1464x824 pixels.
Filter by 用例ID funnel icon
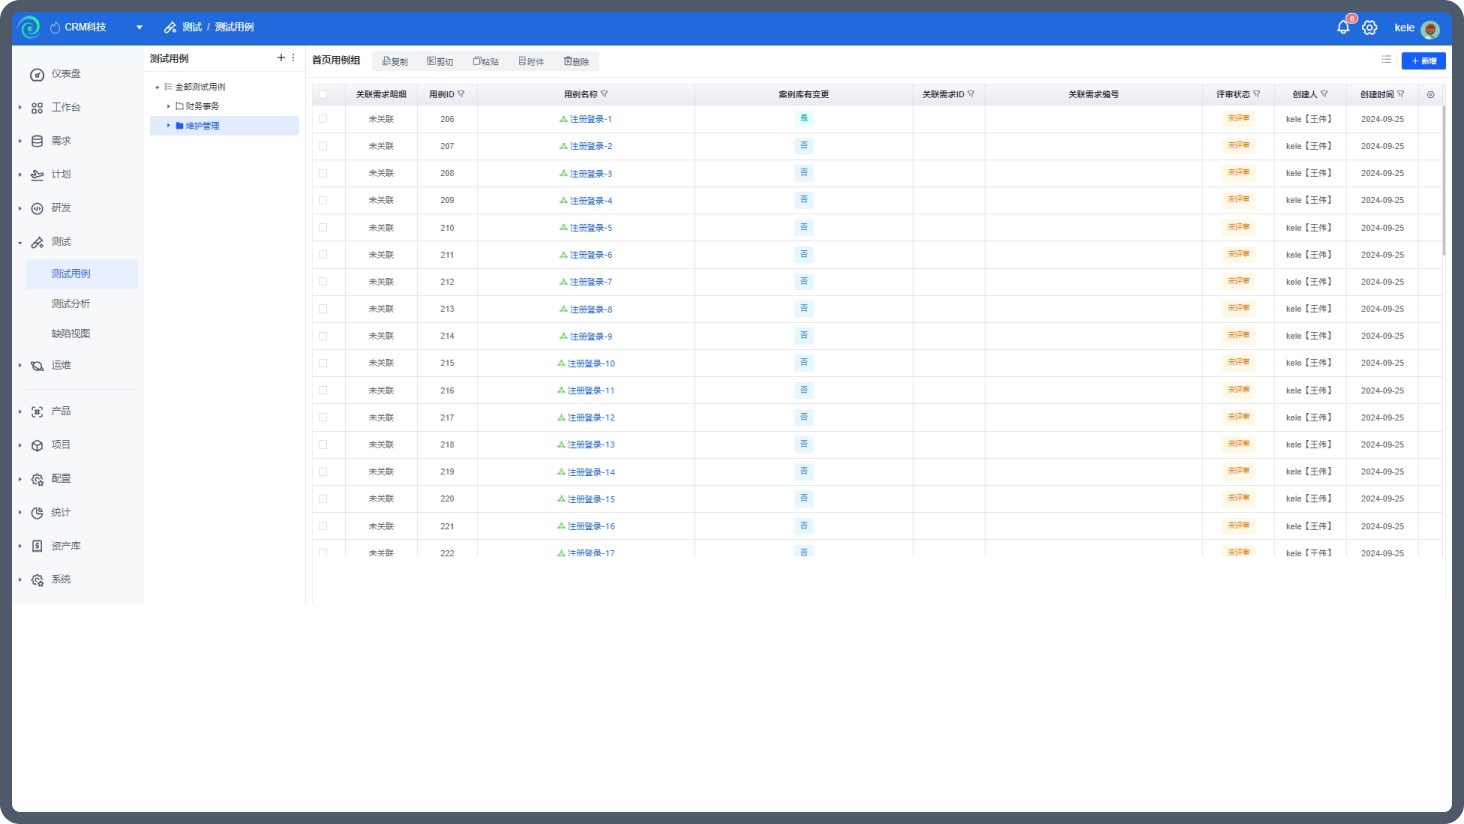(x=461, y=94)
